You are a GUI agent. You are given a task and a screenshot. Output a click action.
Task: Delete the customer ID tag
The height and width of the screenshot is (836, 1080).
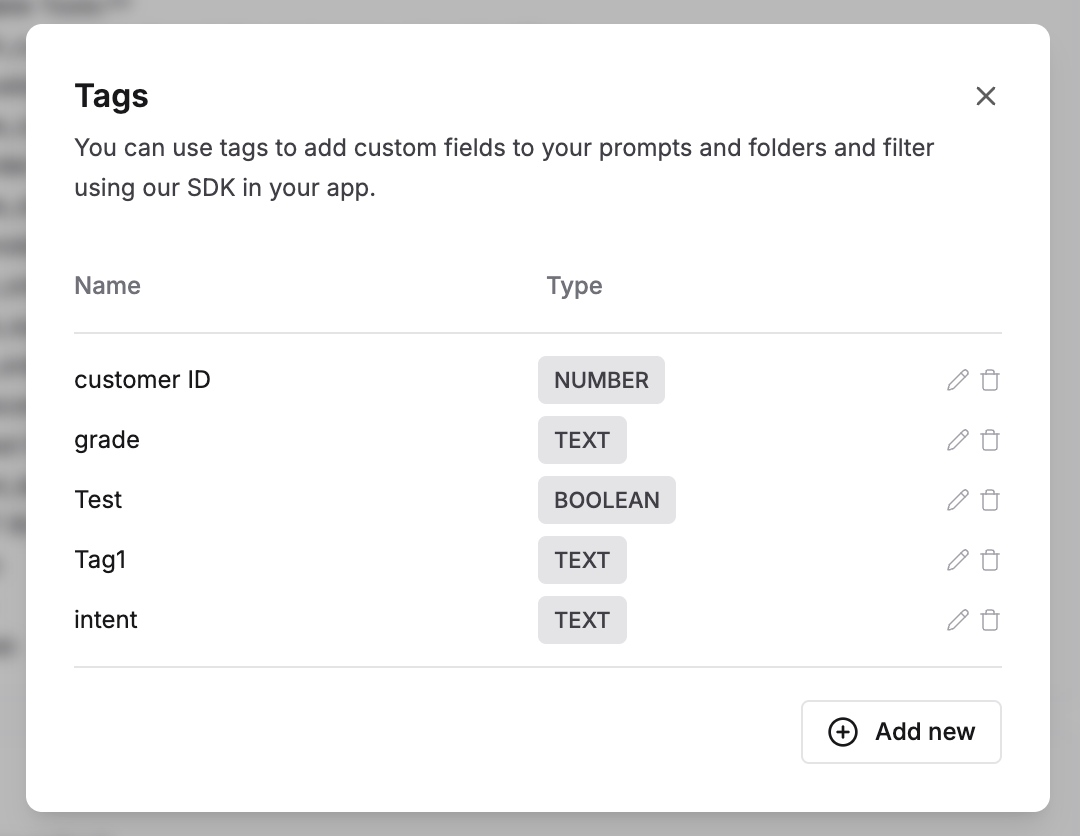click(990, 380)
